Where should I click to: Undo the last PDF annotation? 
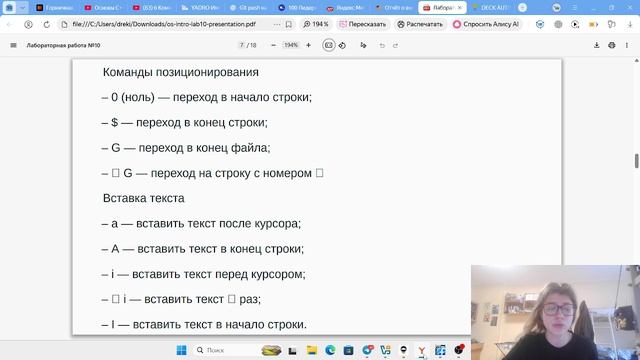tap(382, 45)
